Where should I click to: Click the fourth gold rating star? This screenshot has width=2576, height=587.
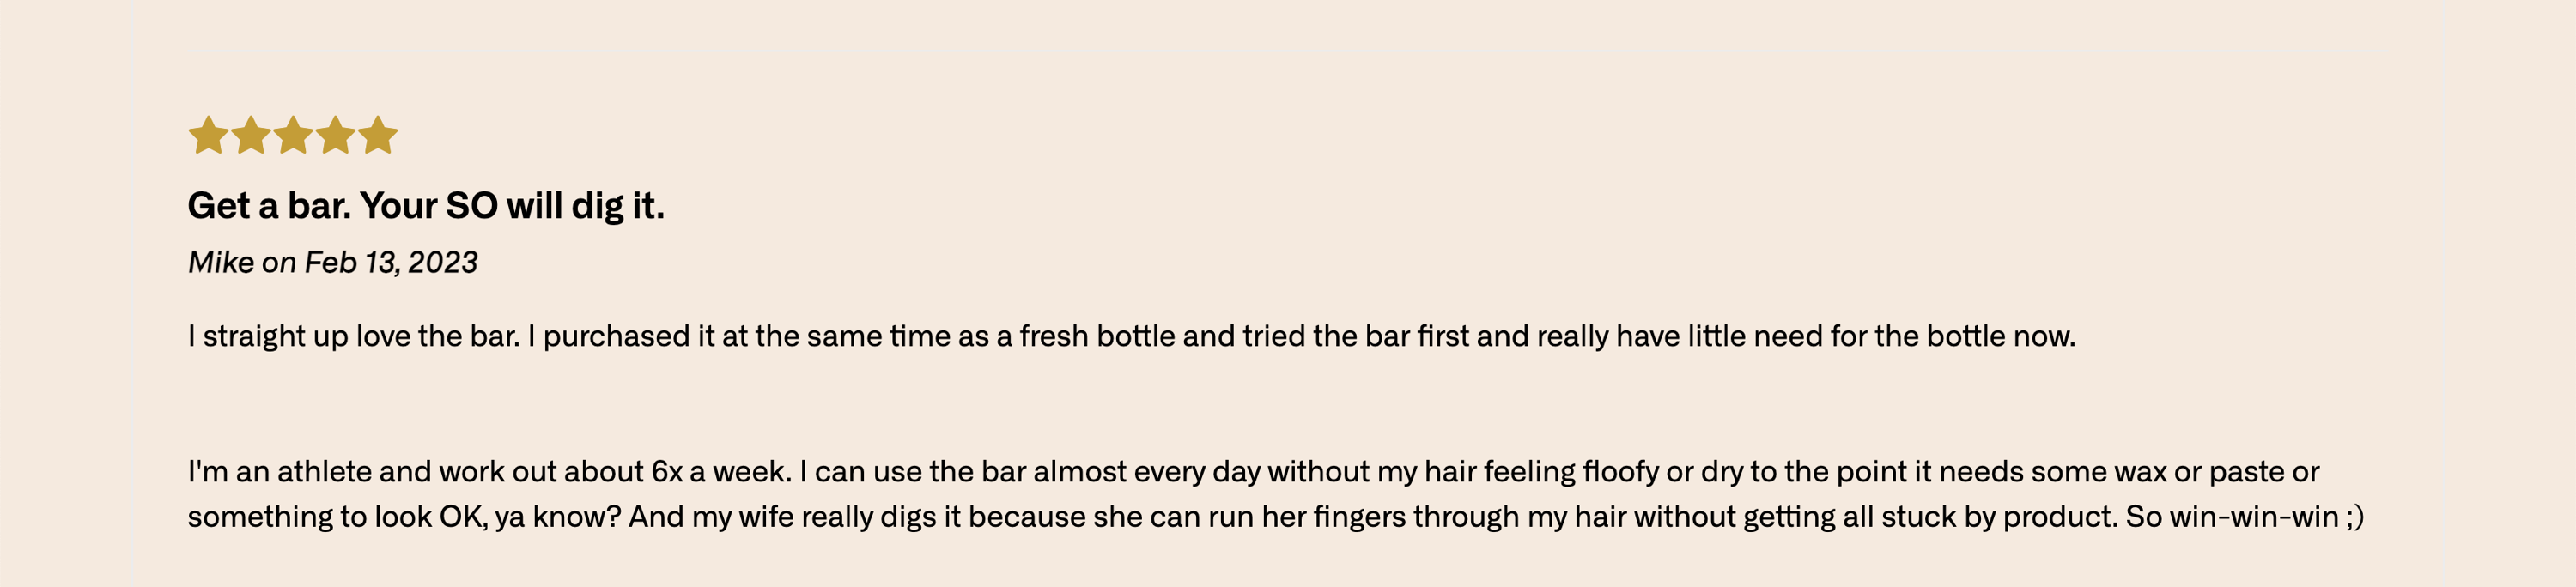click(335, 135)
